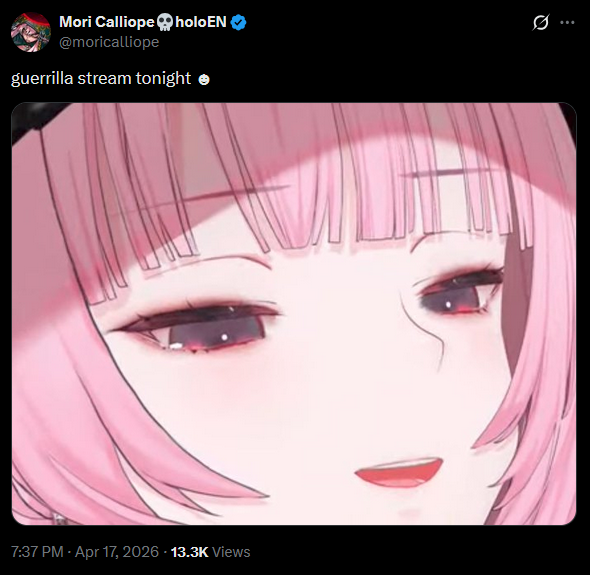The image size is (590, 575).
Task: Click the "guerrilla stream tonight" tweet text
Action: (x=101, y=78)
